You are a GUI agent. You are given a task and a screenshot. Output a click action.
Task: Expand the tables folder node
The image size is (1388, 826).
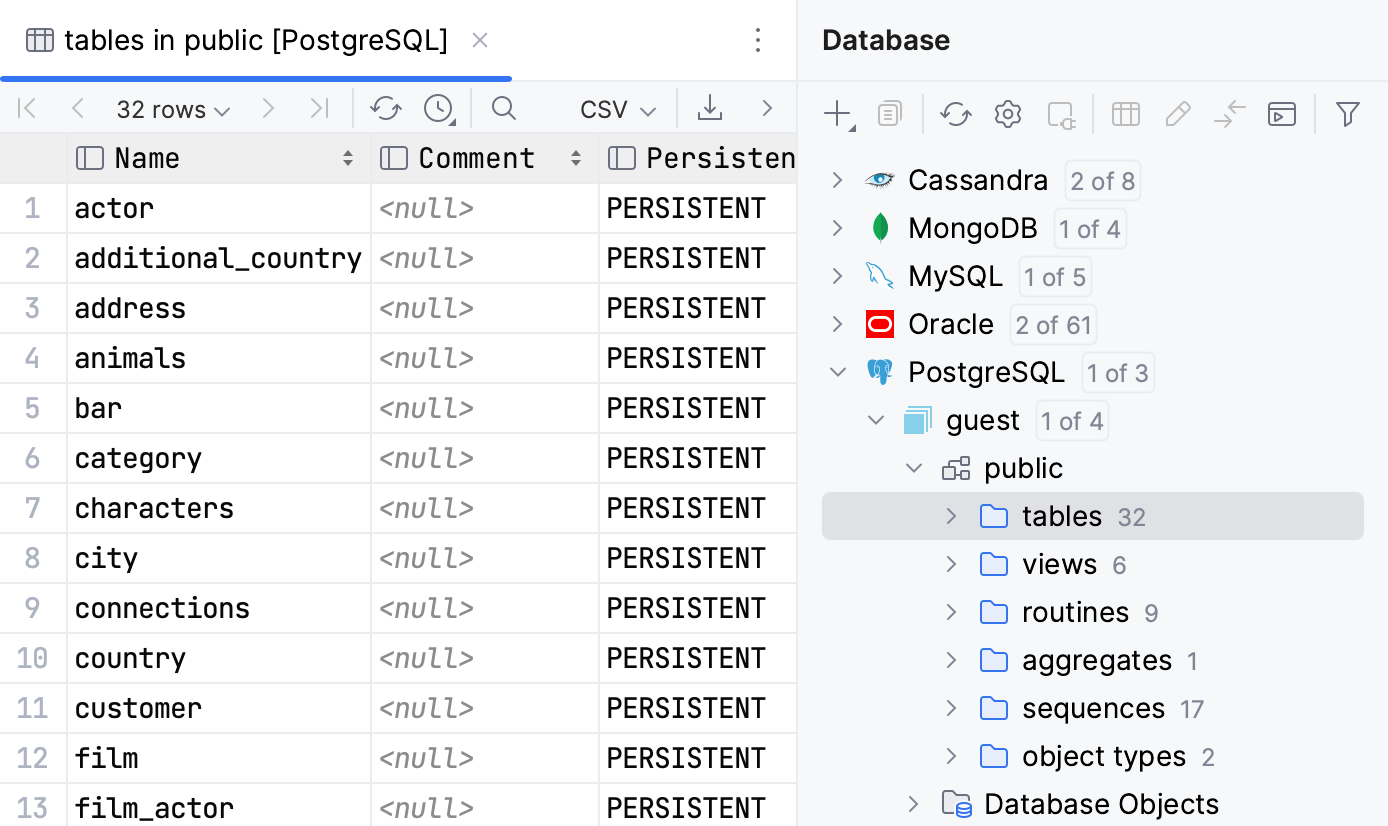point(951,516)
